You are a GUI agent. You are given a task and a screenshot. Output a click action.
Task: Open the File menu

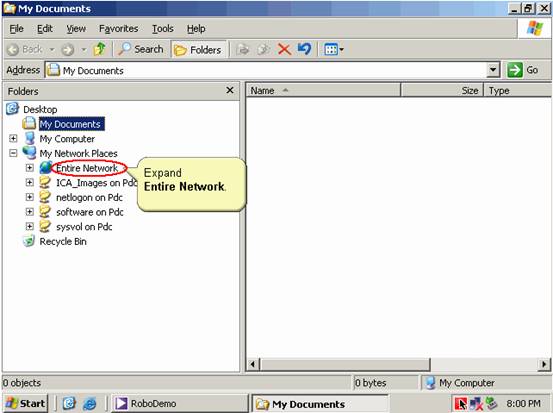click(x=17, y=29)
